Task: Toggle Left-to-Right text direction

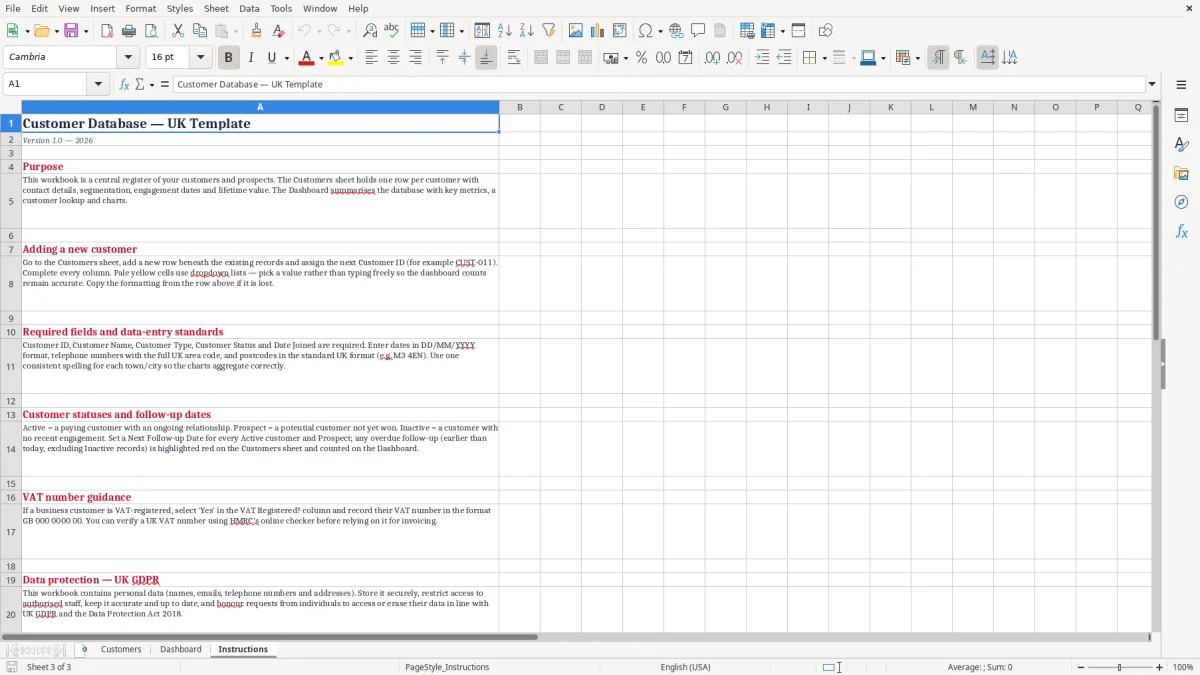Action: click(x=938, y=58)
